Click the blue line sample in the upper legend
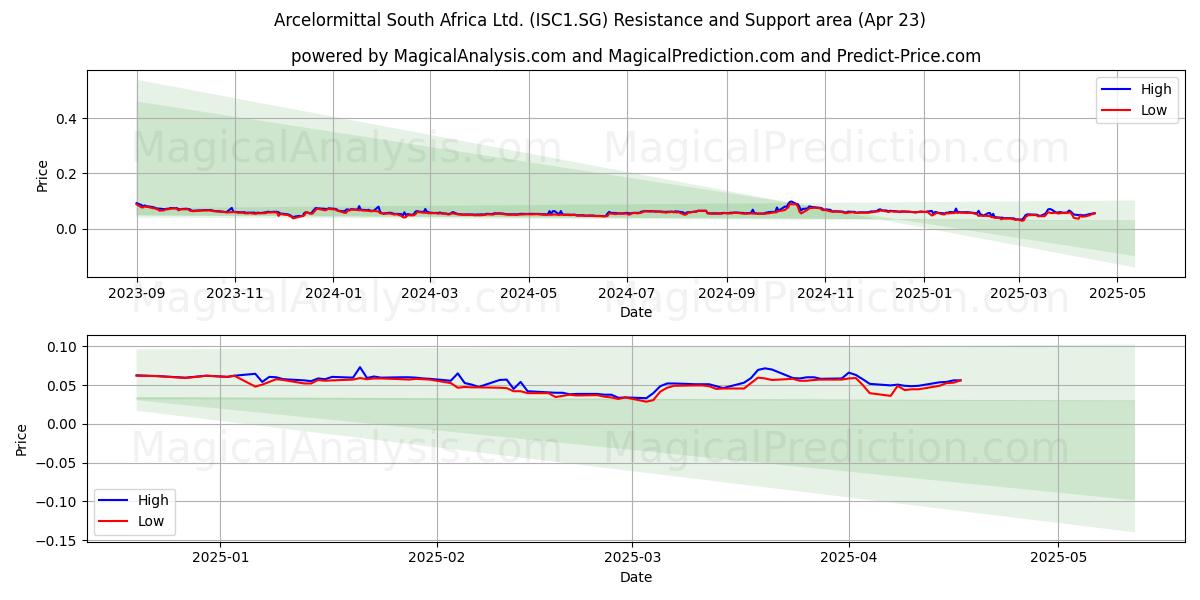The image size is (1200, 600). point(1118,90)
